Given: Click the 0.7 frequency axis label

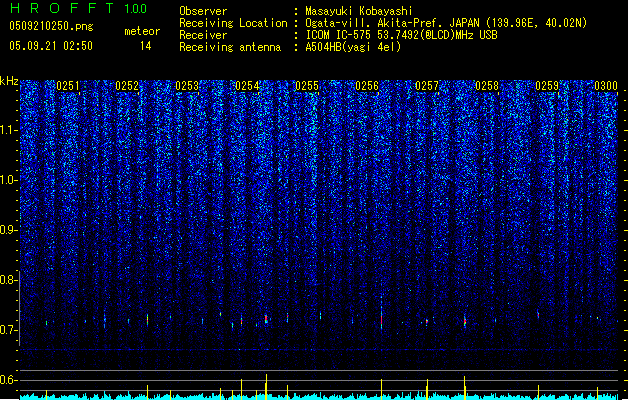Looking at the screenshot, I should click(x=8, y=330).
